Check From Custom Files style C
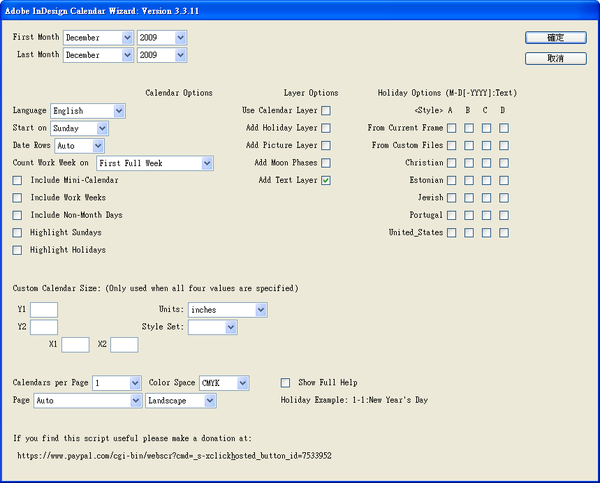 point(486,145)
